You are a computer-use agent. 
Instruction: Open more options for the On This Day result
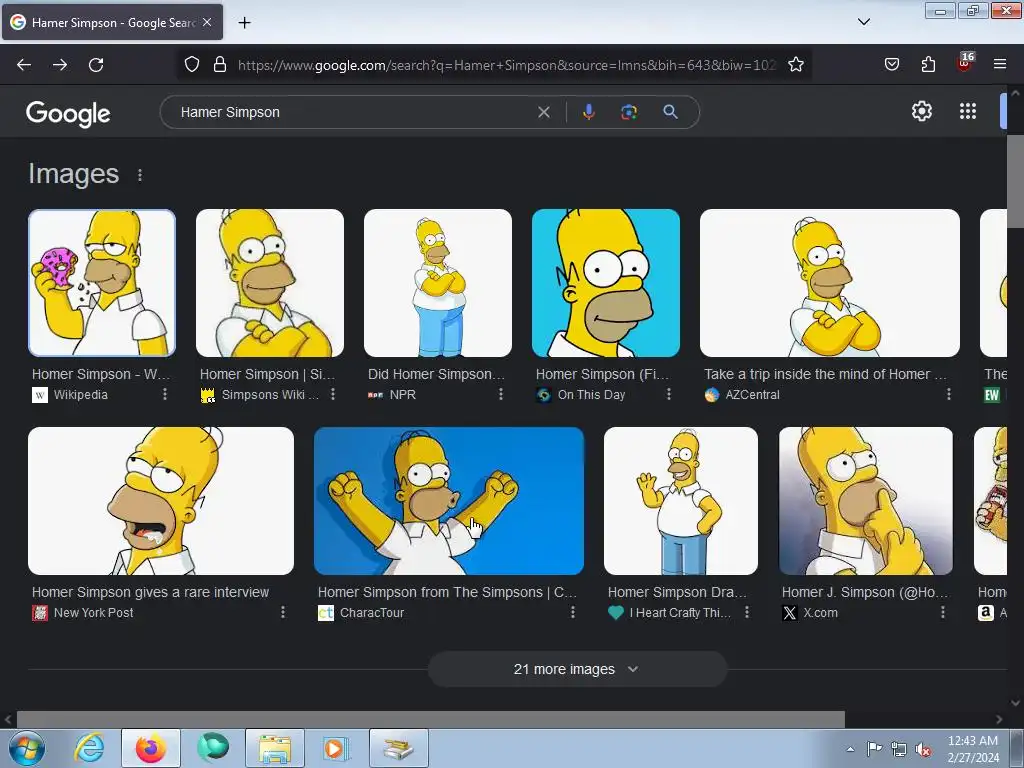669,394
